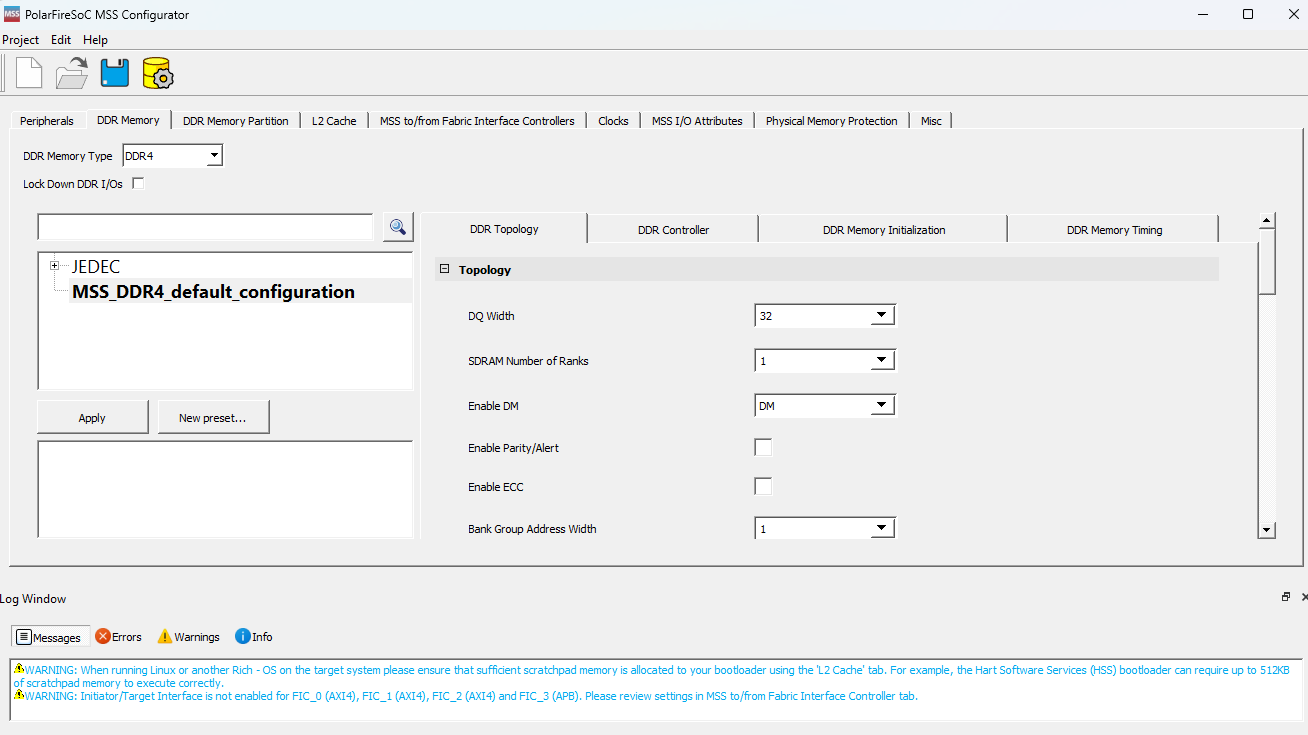Screen dimensions: 1308x735
Task: Filter the log by Warnings icon
Action: pyautogui.click(x=165, y=636)
